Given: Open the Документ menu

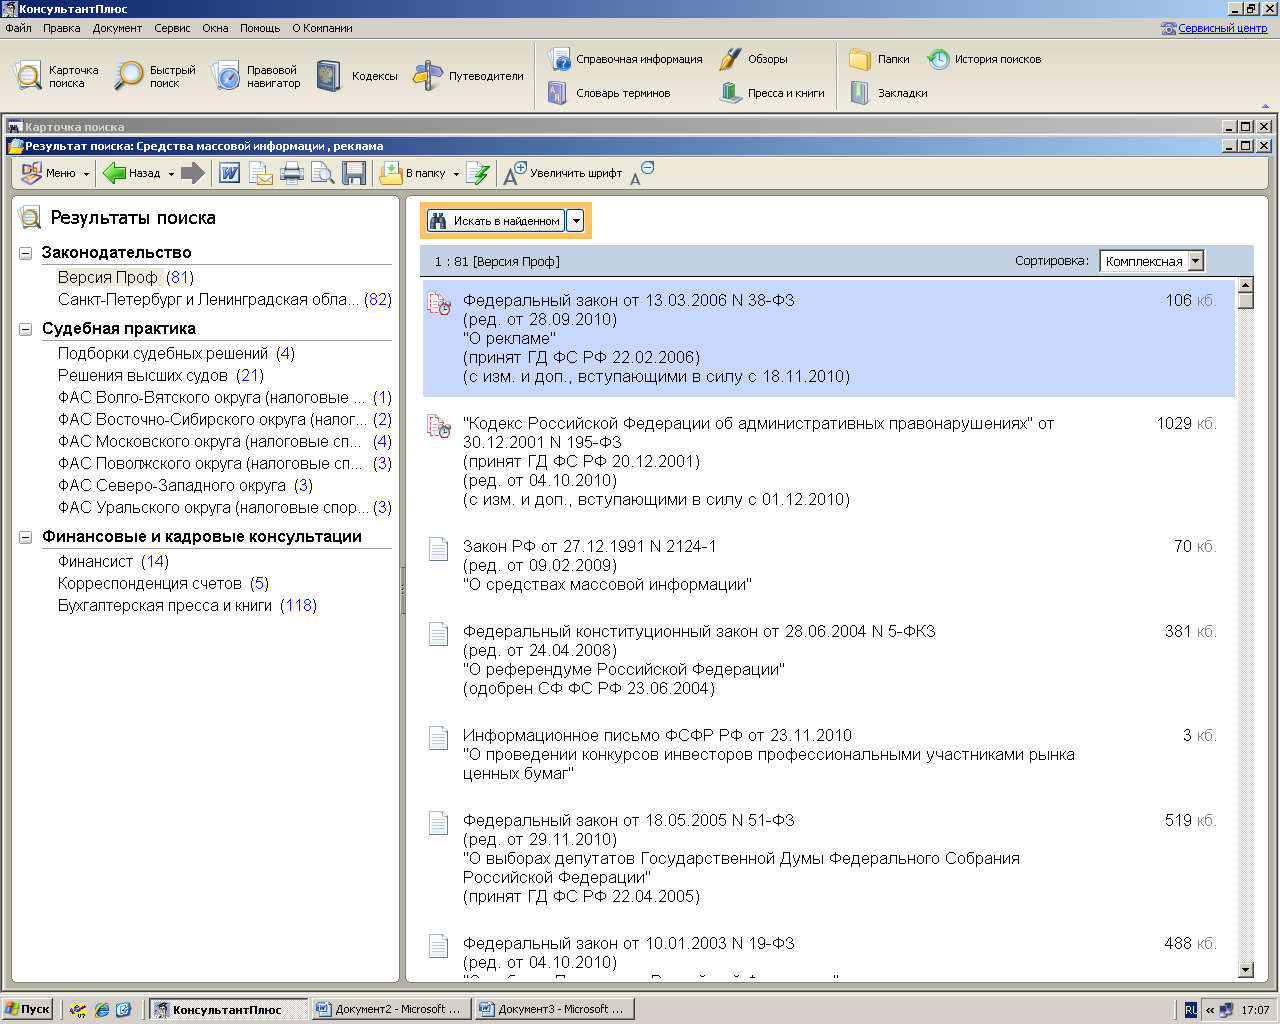Looking at the screenshot, I should pos(117,28).
